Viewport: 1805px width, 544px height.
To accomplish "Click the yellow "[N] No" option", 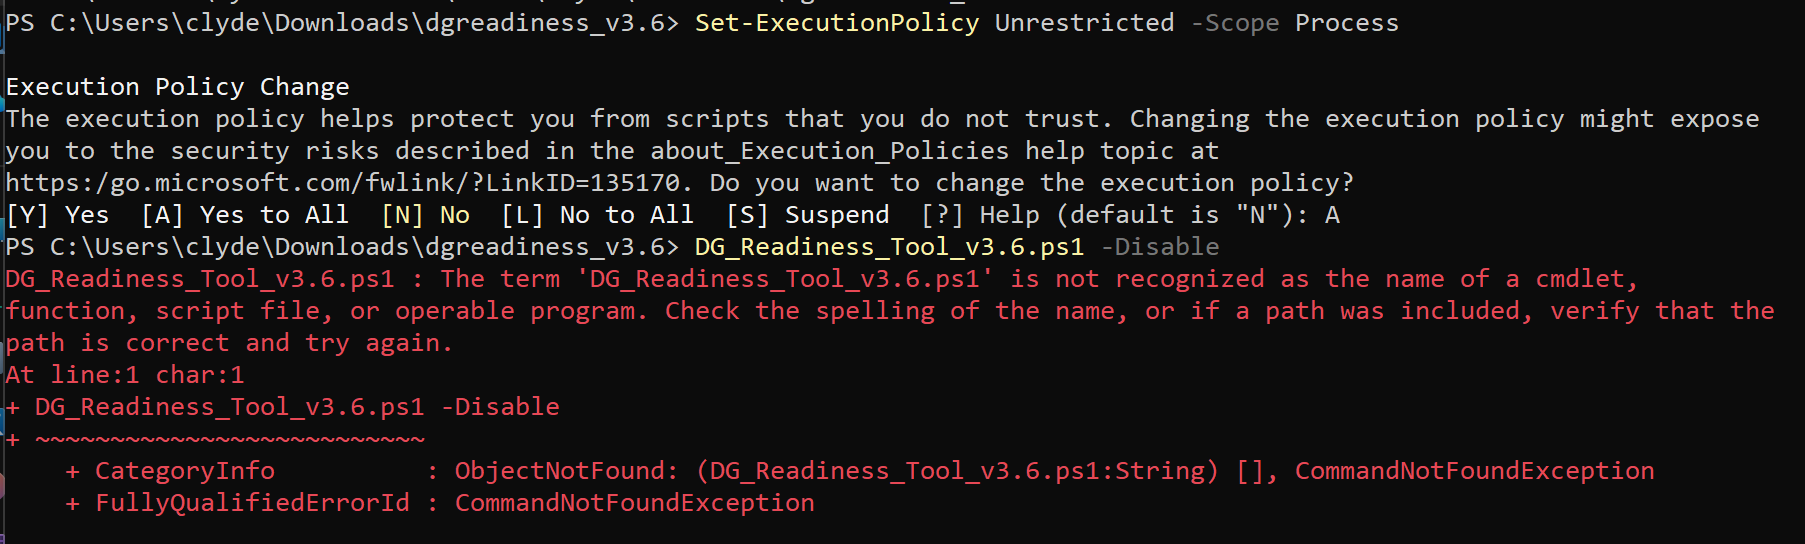I will 426,215.
